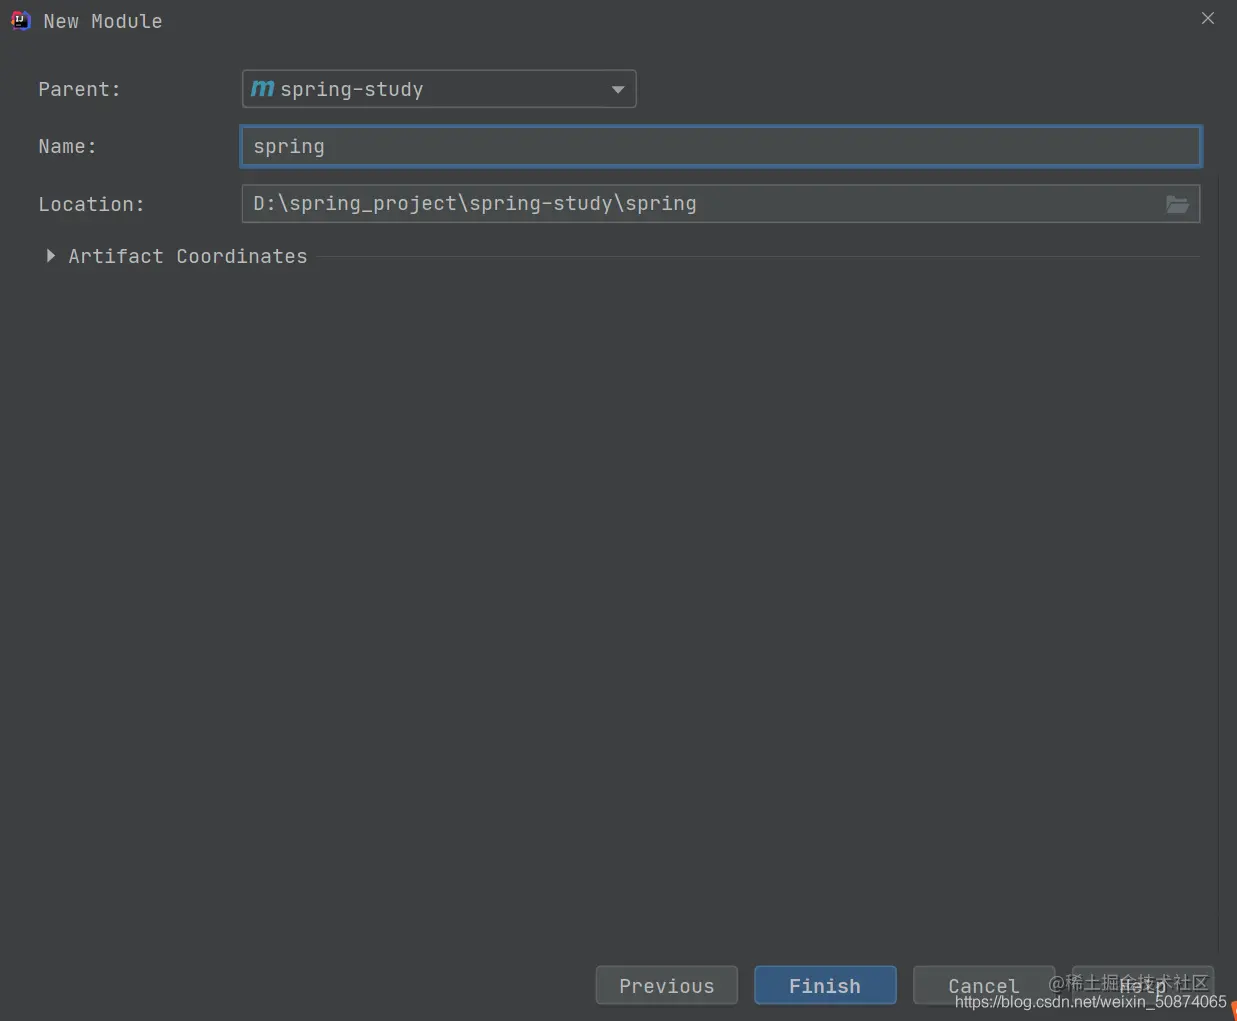
Task: Click the browse folder icon in Location field
Action: click(1177, 204)
